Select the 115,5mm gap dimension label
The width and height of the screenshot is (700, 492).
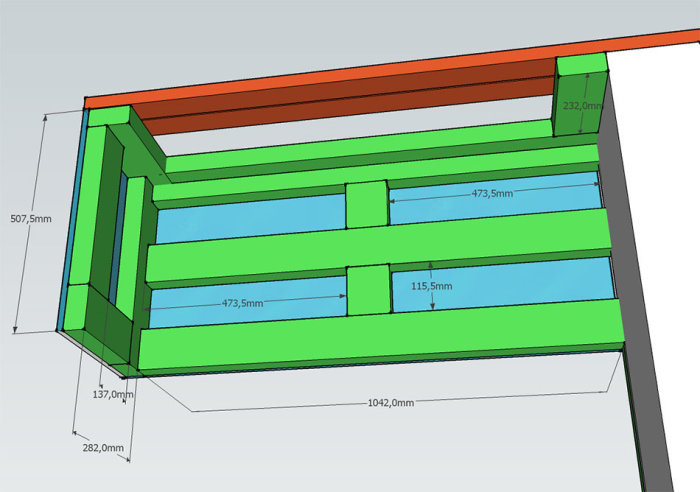point(432,286)
